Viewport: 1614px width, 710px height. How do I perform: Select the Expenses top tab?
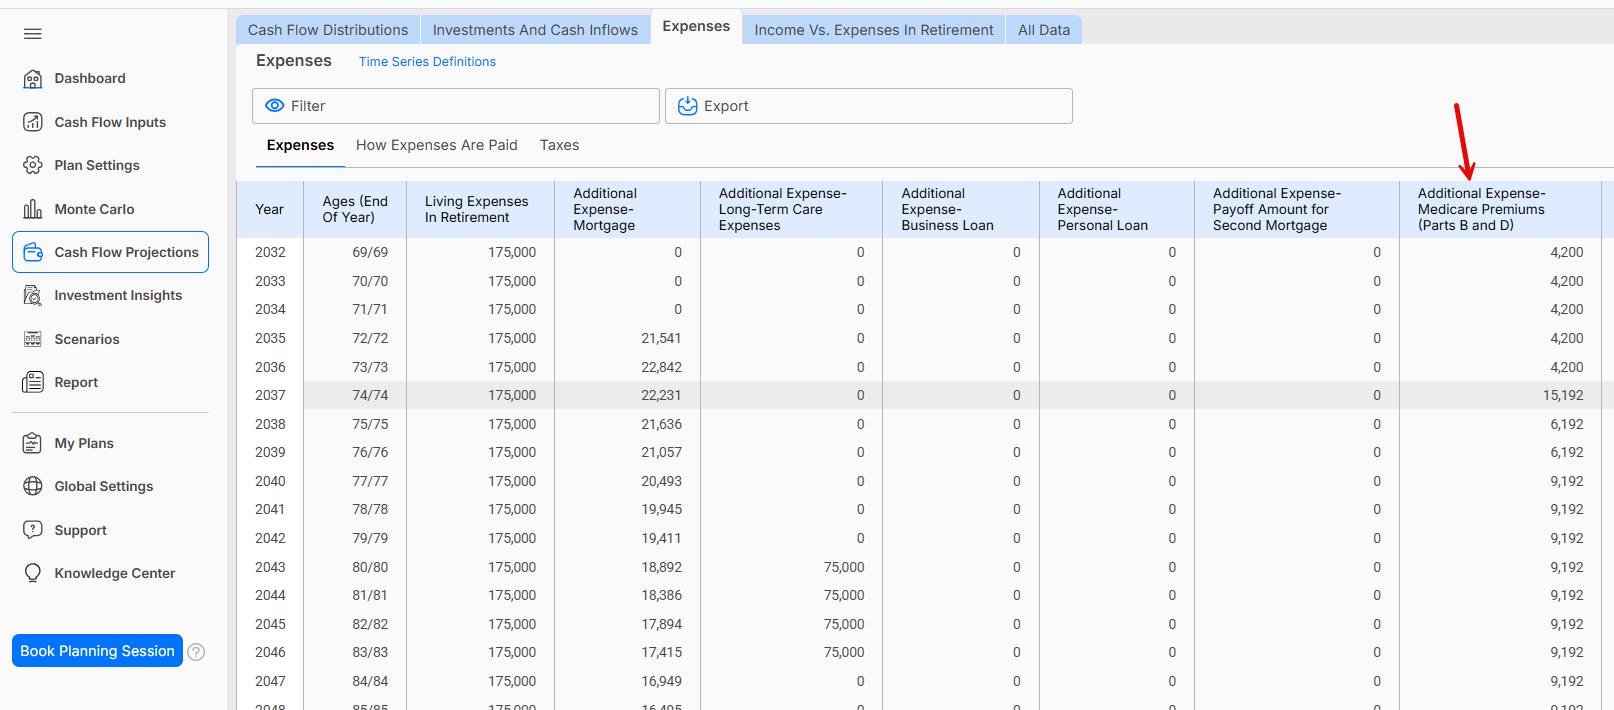[x=696, y=27]
